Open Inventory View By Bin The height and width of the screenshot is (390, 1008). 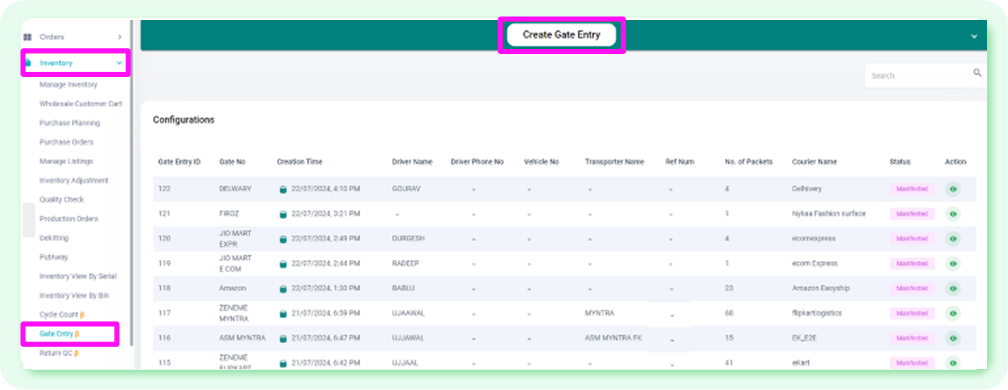(74, 296)
